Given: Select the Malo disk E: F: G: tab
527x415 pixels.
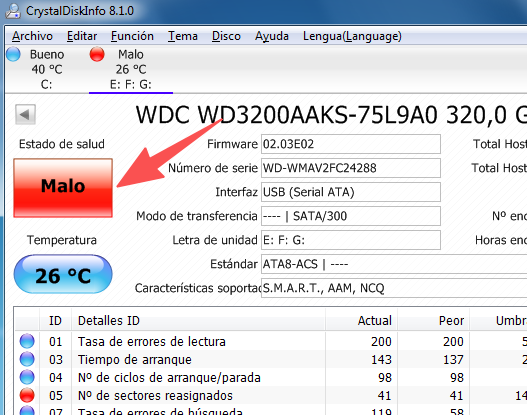Looking at the screenshot, I should click(131, 69).
